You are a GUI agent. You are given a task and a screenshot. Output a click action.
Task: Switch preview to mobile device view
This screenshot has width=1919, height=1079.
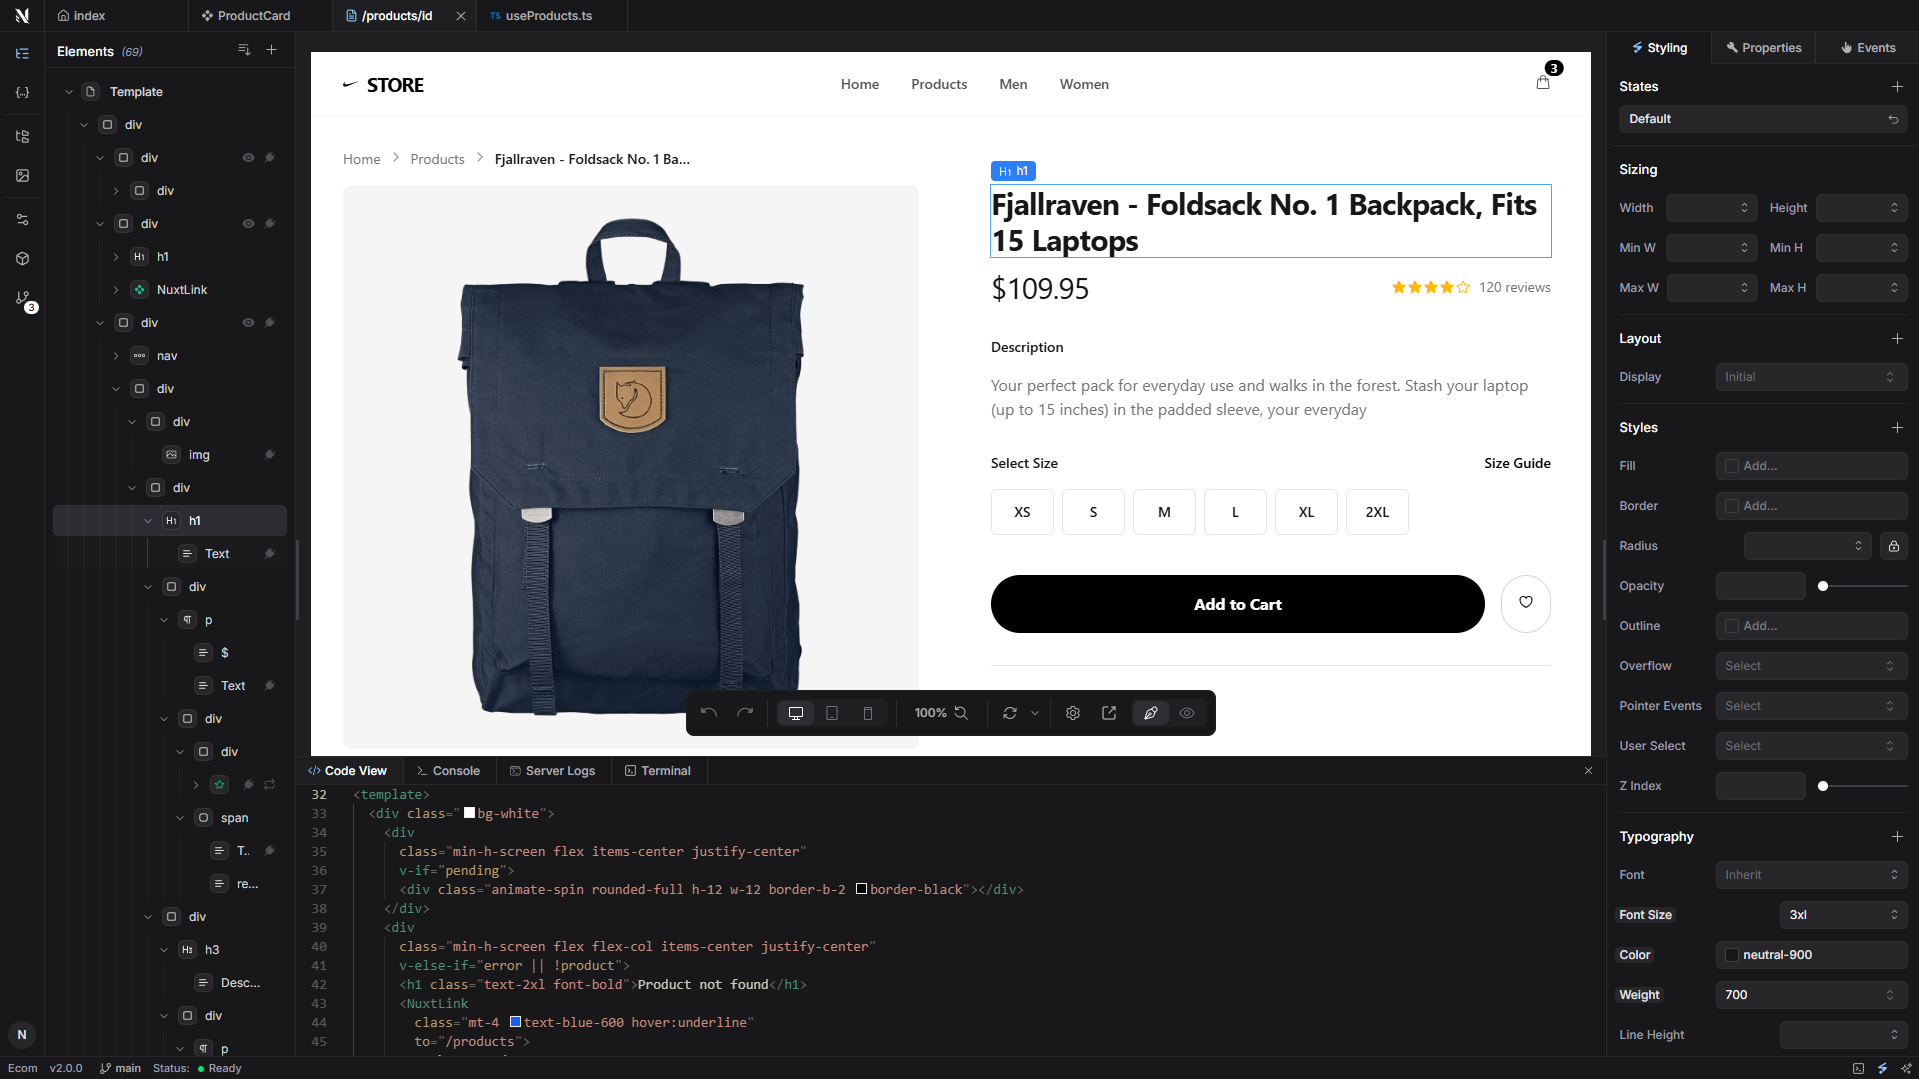pos(868,713)
